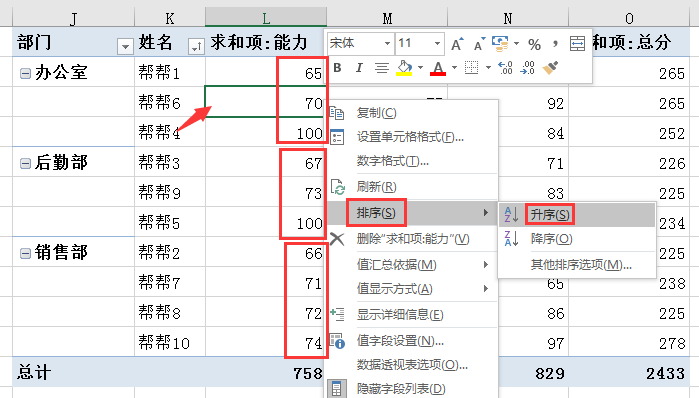
Task: Sort ascending with 升序(S)
Action: [x=577, y=215]
